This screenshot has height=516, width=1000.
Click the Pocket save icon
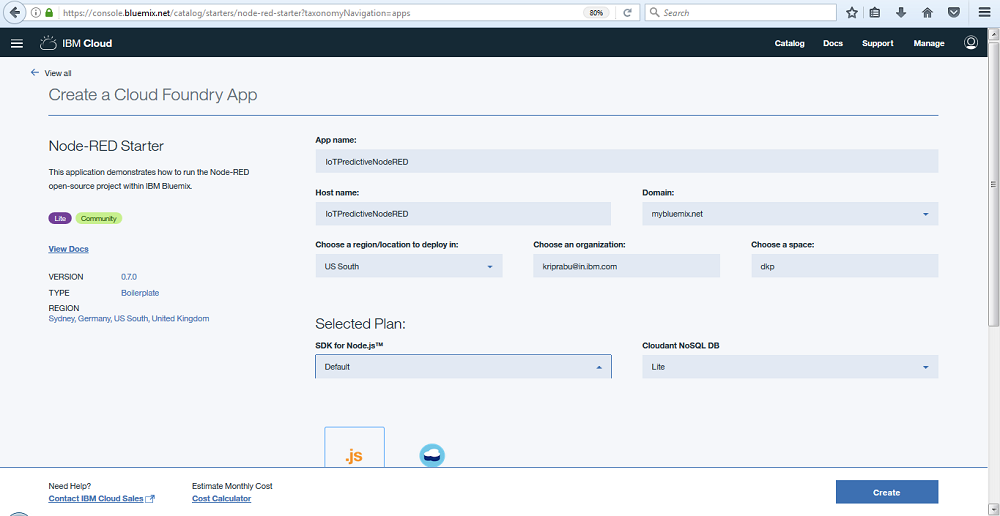click(953, 13)
